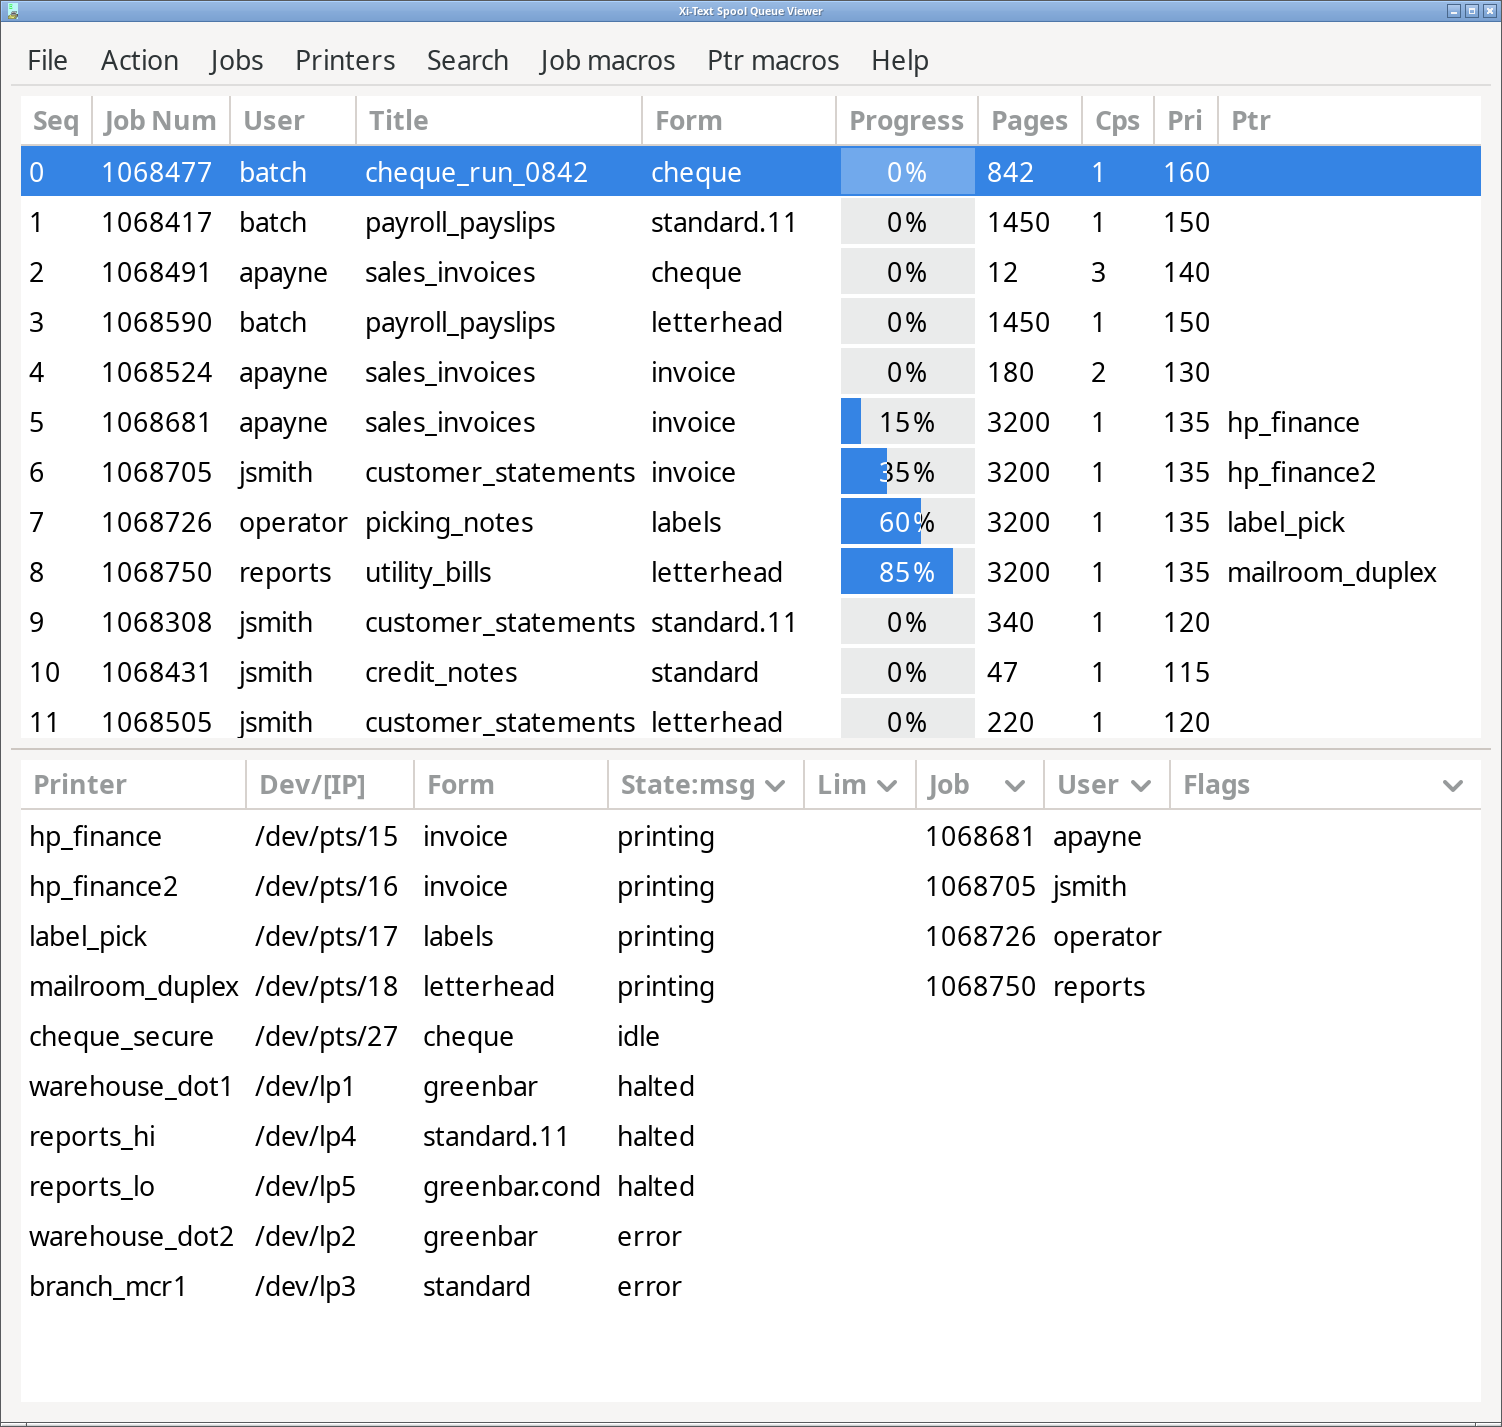Click the 15% progress bar of job 1068681
This screenshot has height=1427, width=1502.
907,422
